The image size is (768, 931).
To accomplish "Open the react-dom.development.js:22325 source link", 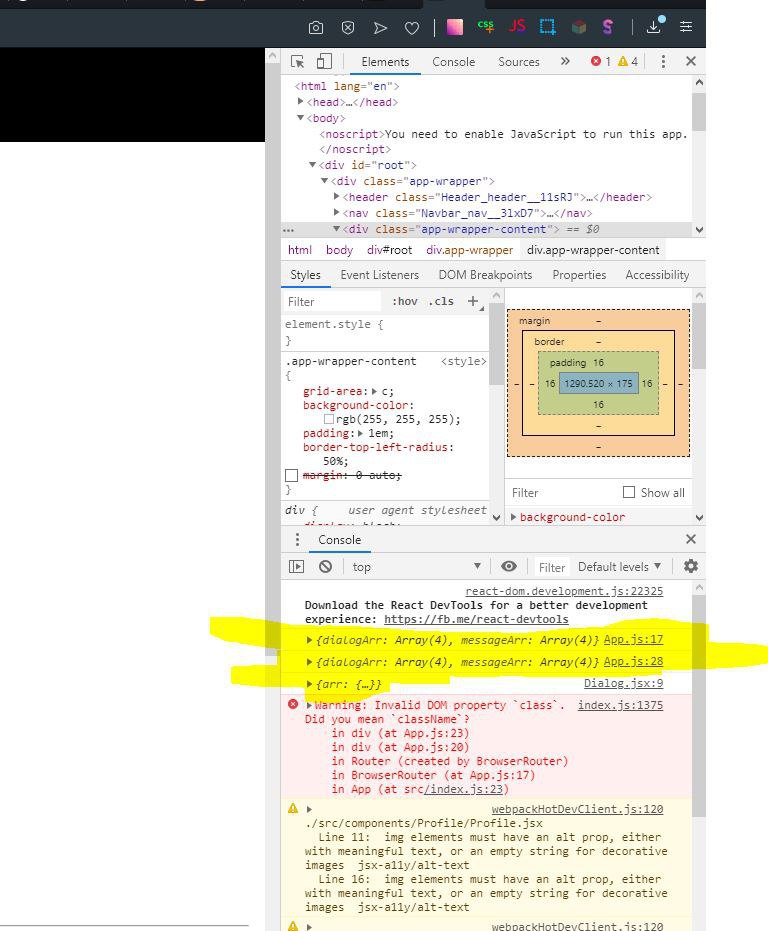I will pos(564,591).
